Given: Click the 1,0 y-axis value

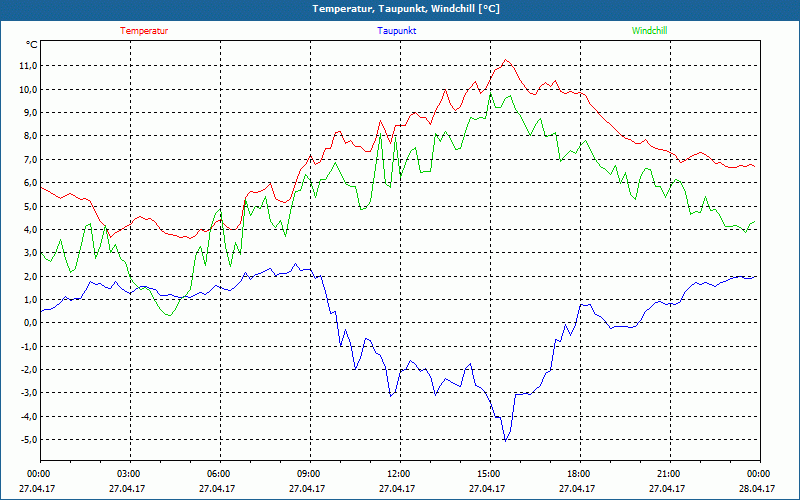Looking at the screenshot, I should [x=29, y=299].
